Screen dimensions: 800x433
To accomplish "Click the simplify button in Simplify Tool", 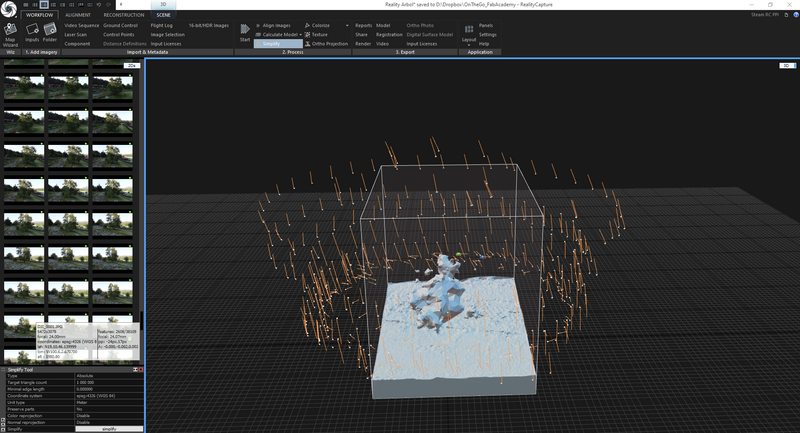I will click(109, 429).
